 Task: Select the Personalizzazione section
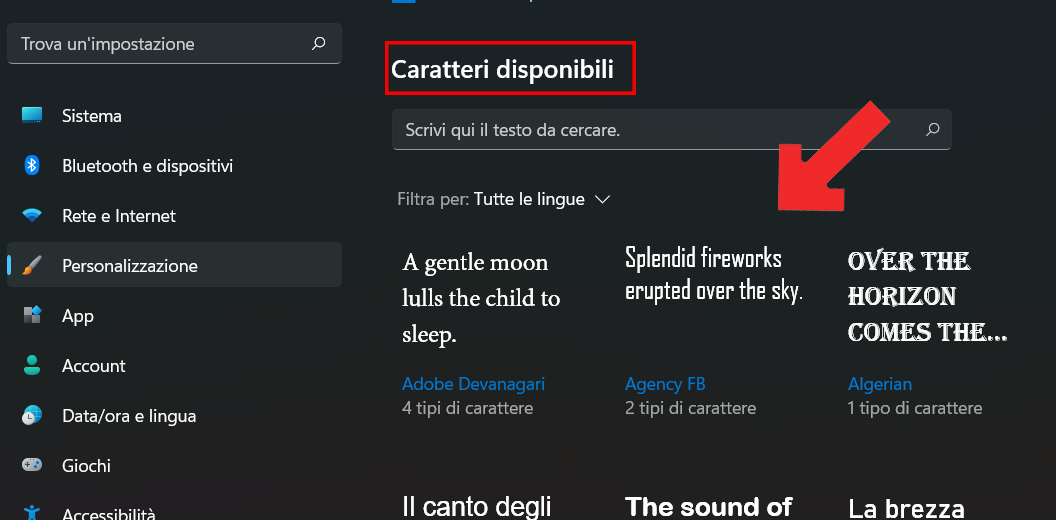(174, 265)
